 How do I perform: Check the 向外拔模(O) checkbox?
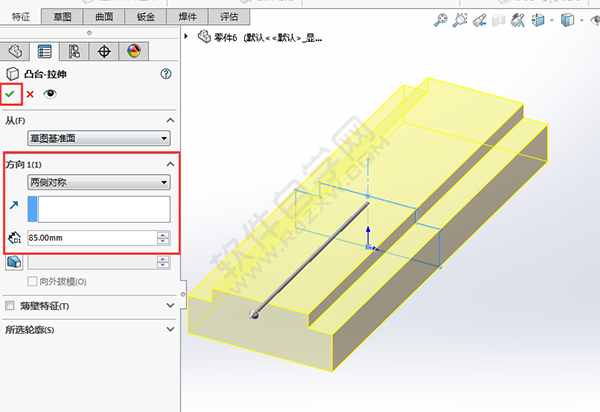tap(32, 282)
